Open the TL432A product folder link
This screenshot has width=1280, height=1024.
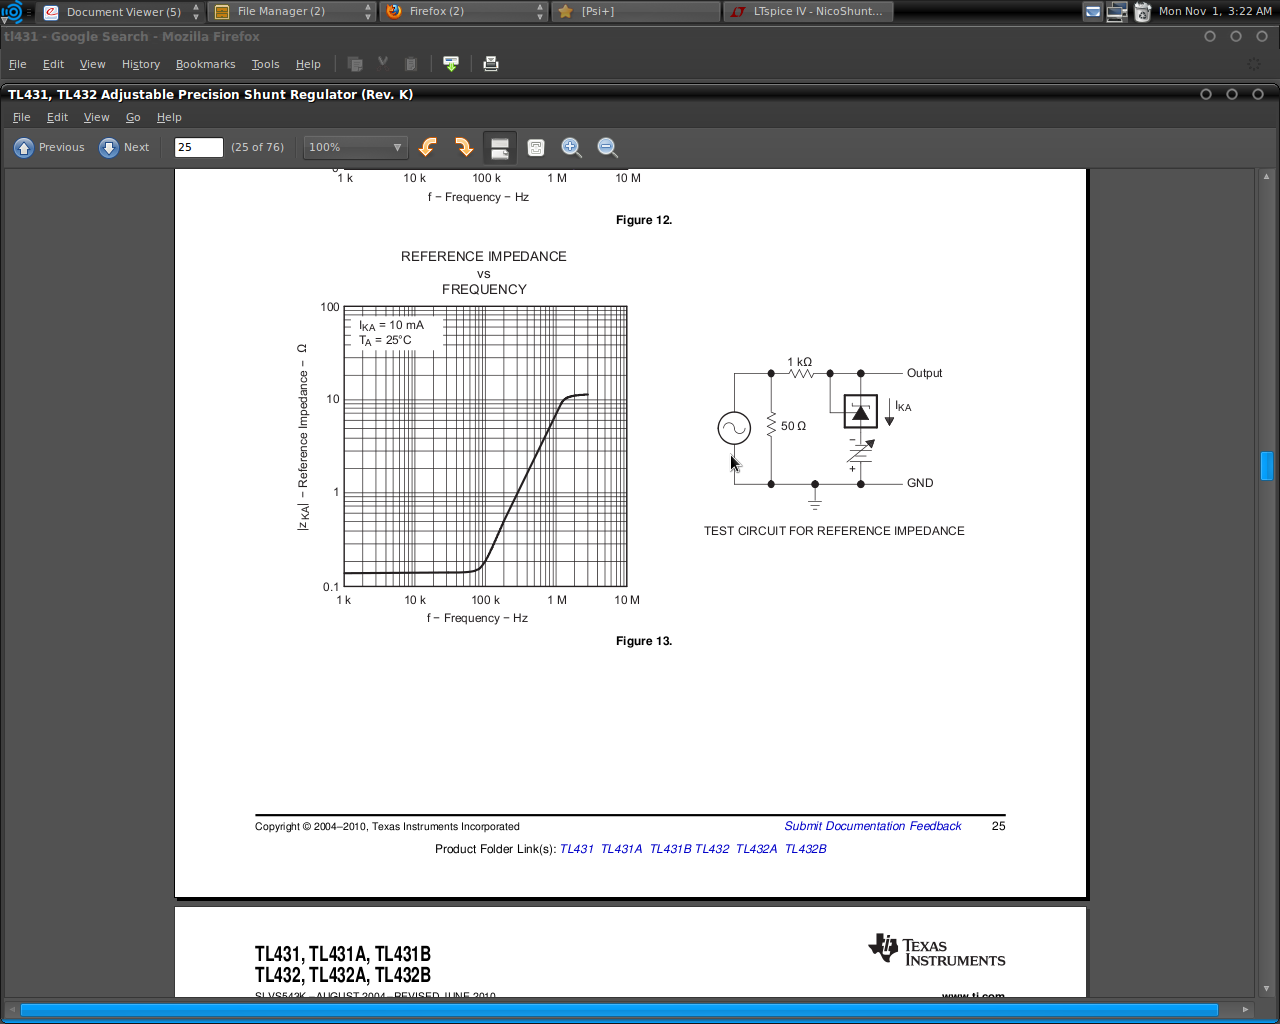pyautogui.click(x=756, y=849)
